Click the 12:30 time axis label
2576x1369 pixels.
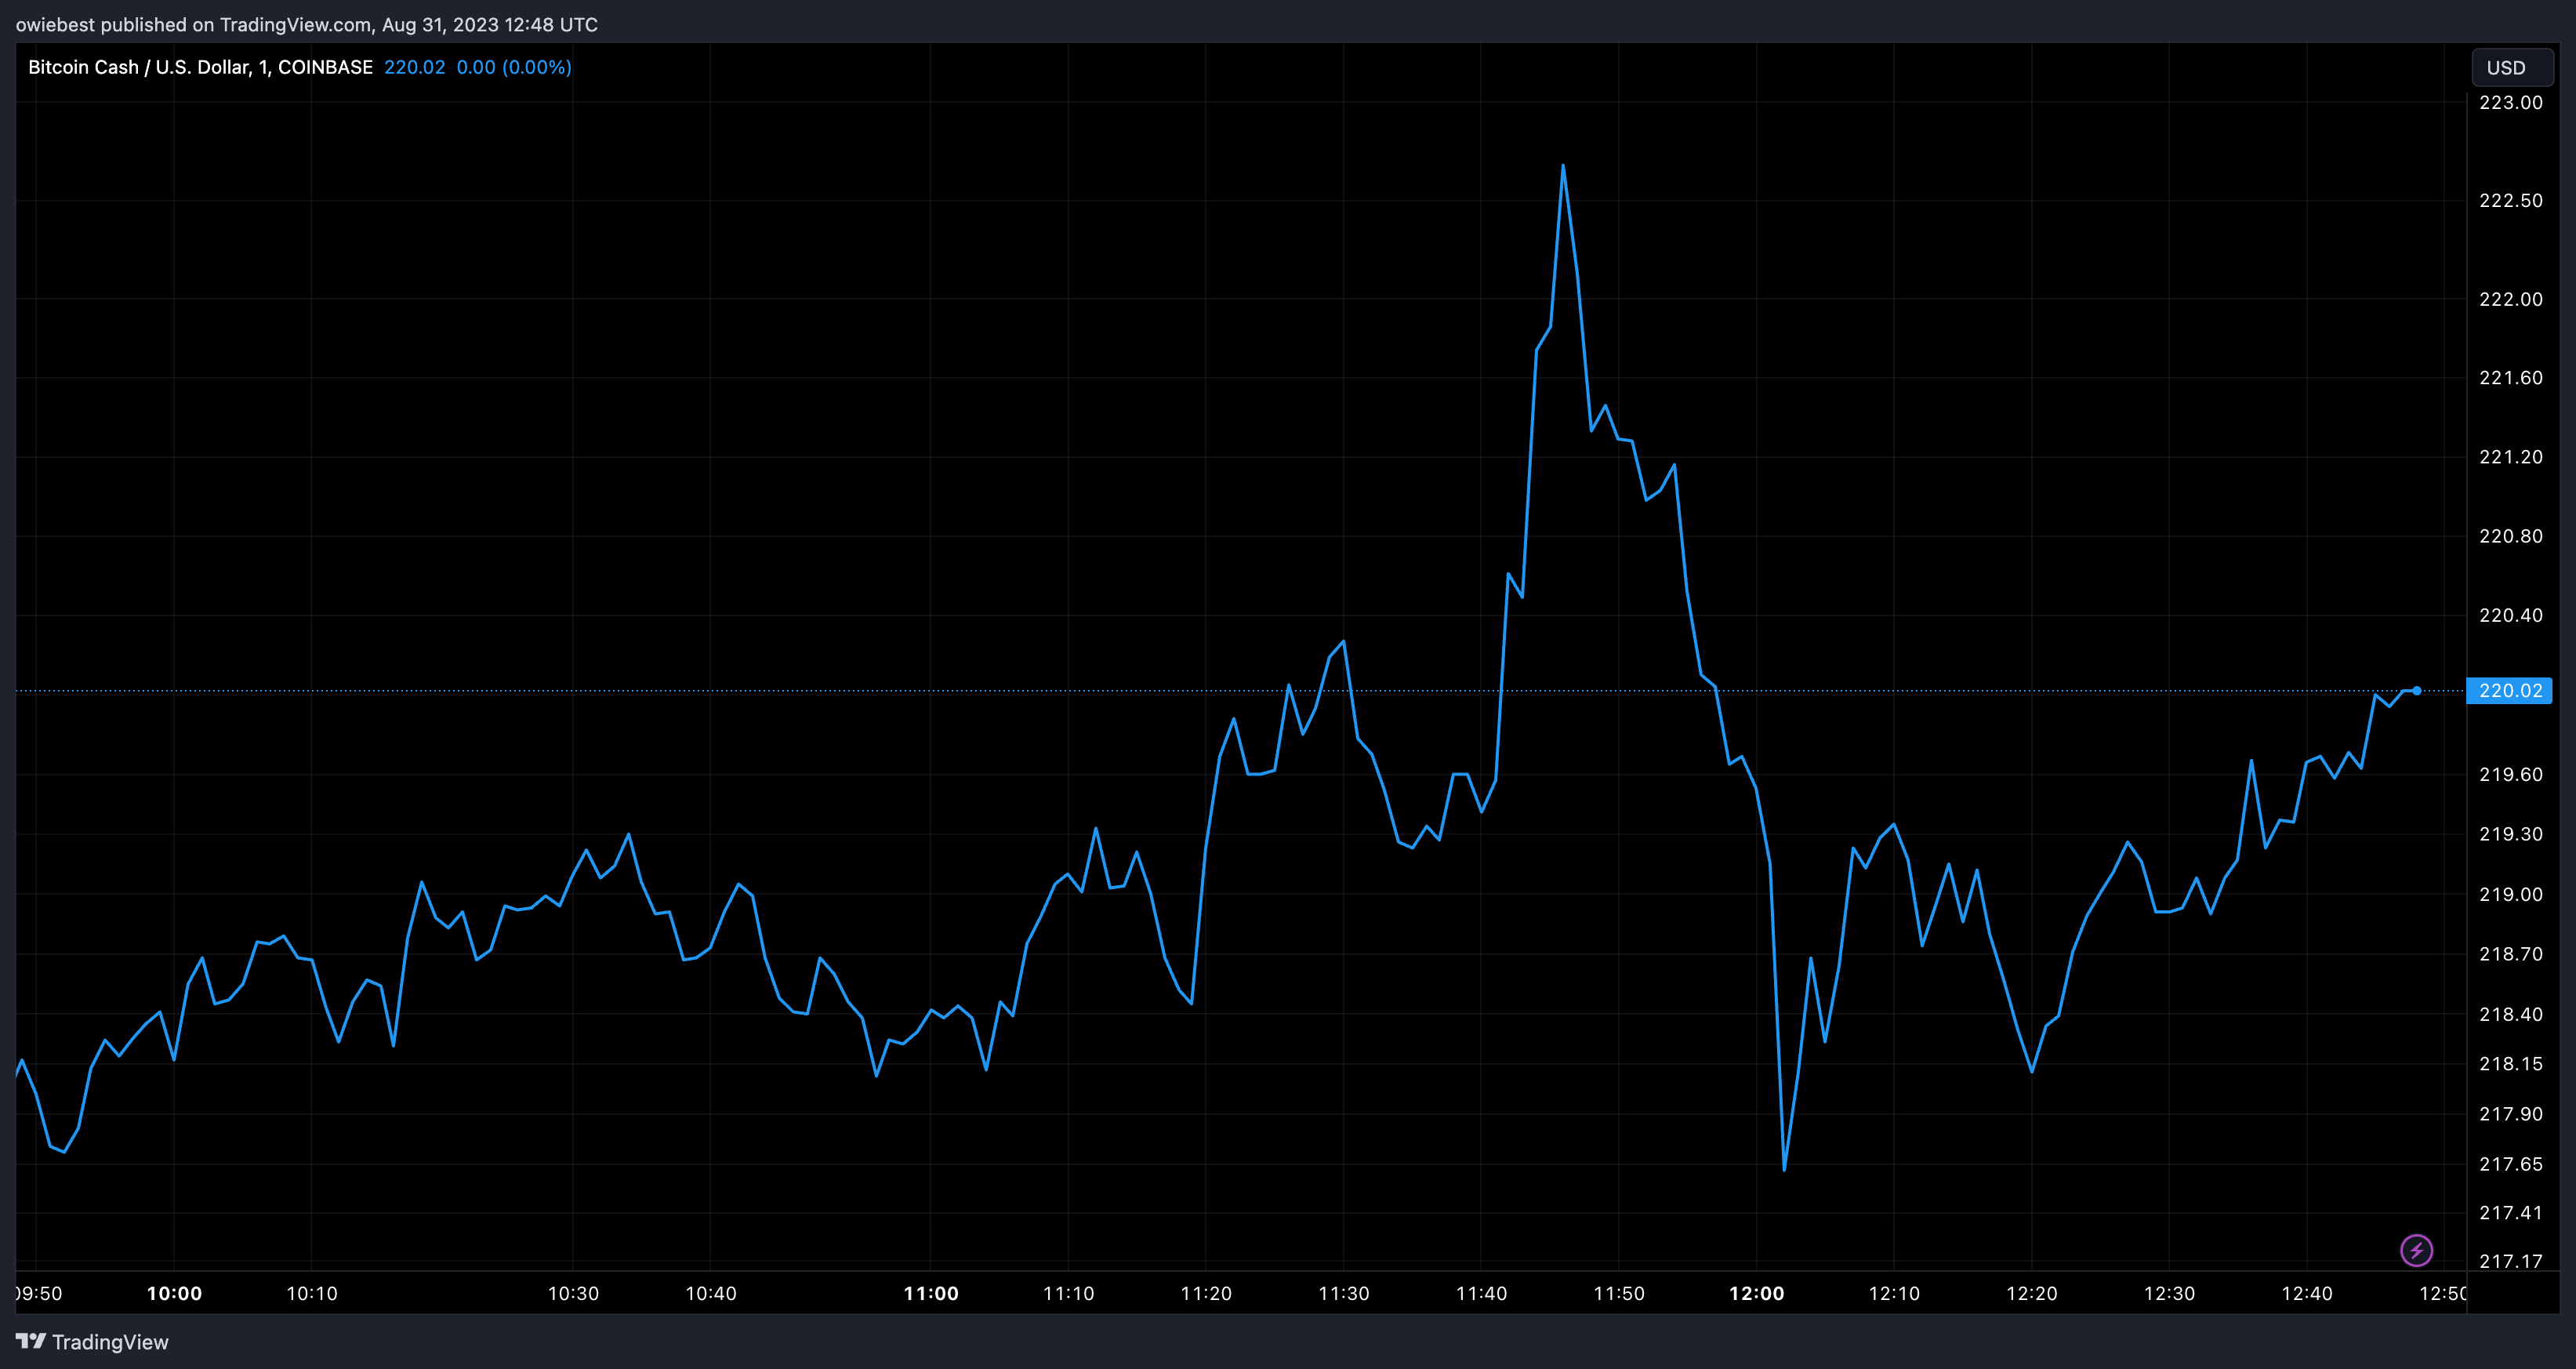click(x=2170, y=1293)
